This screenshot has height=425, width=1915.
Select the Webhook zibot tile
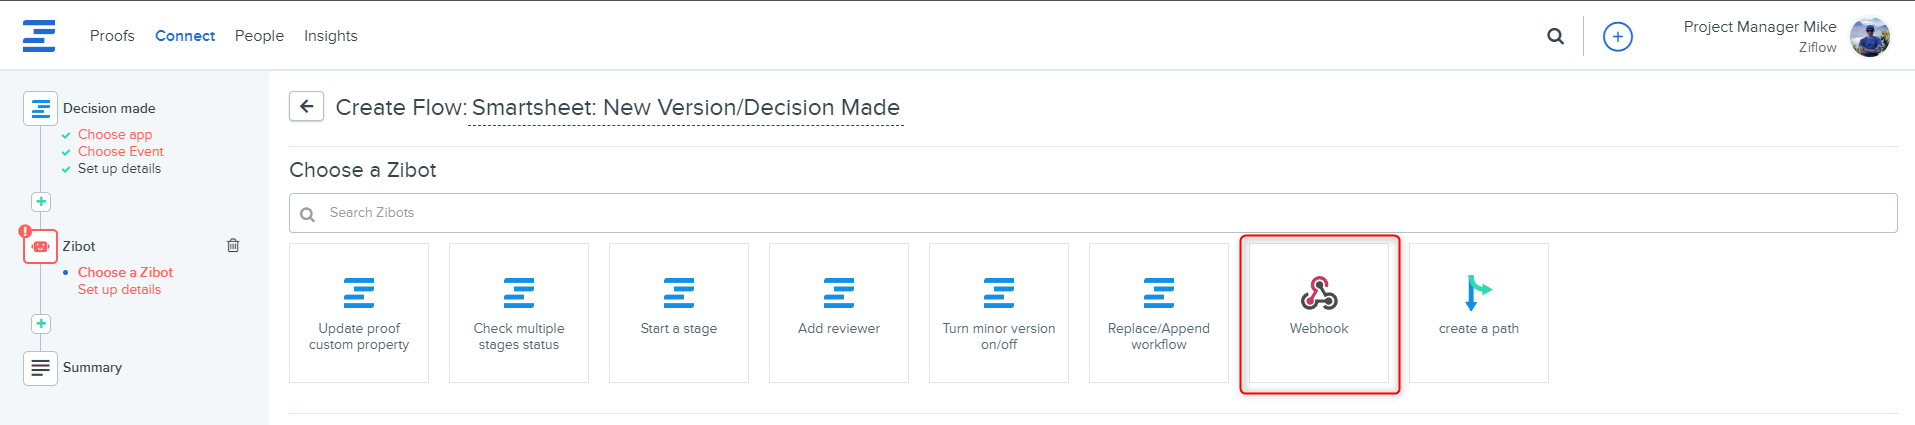[x=1318, y=313]
